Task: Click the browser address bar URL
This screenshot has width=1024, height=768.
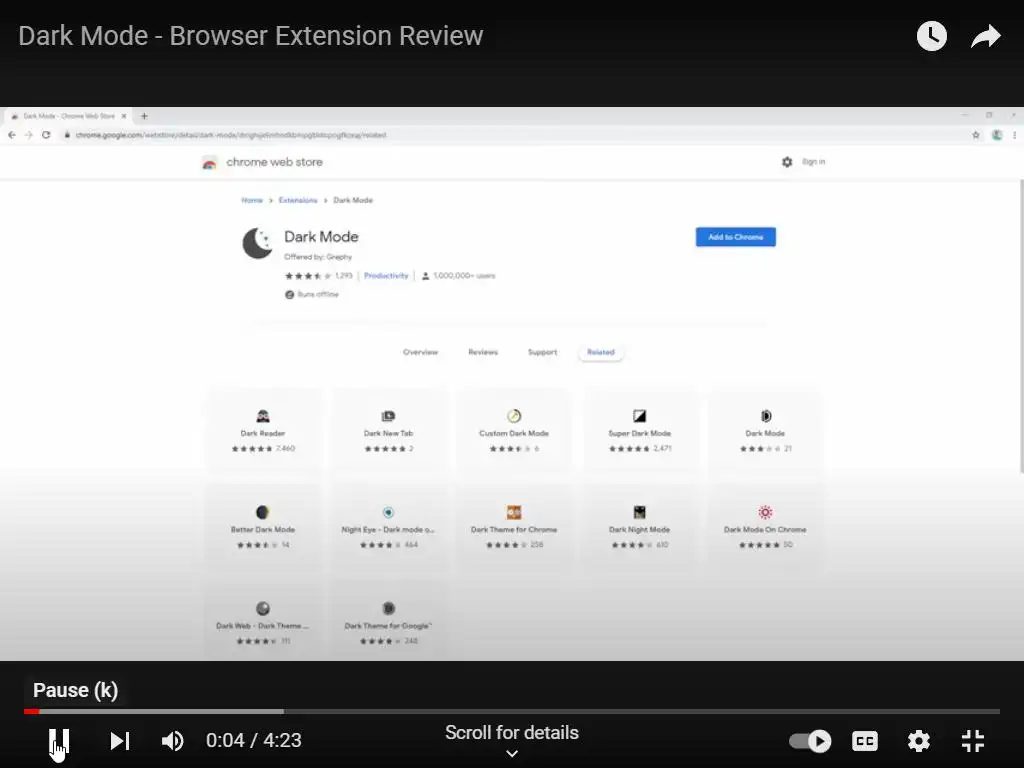Action: coord(231,135)
